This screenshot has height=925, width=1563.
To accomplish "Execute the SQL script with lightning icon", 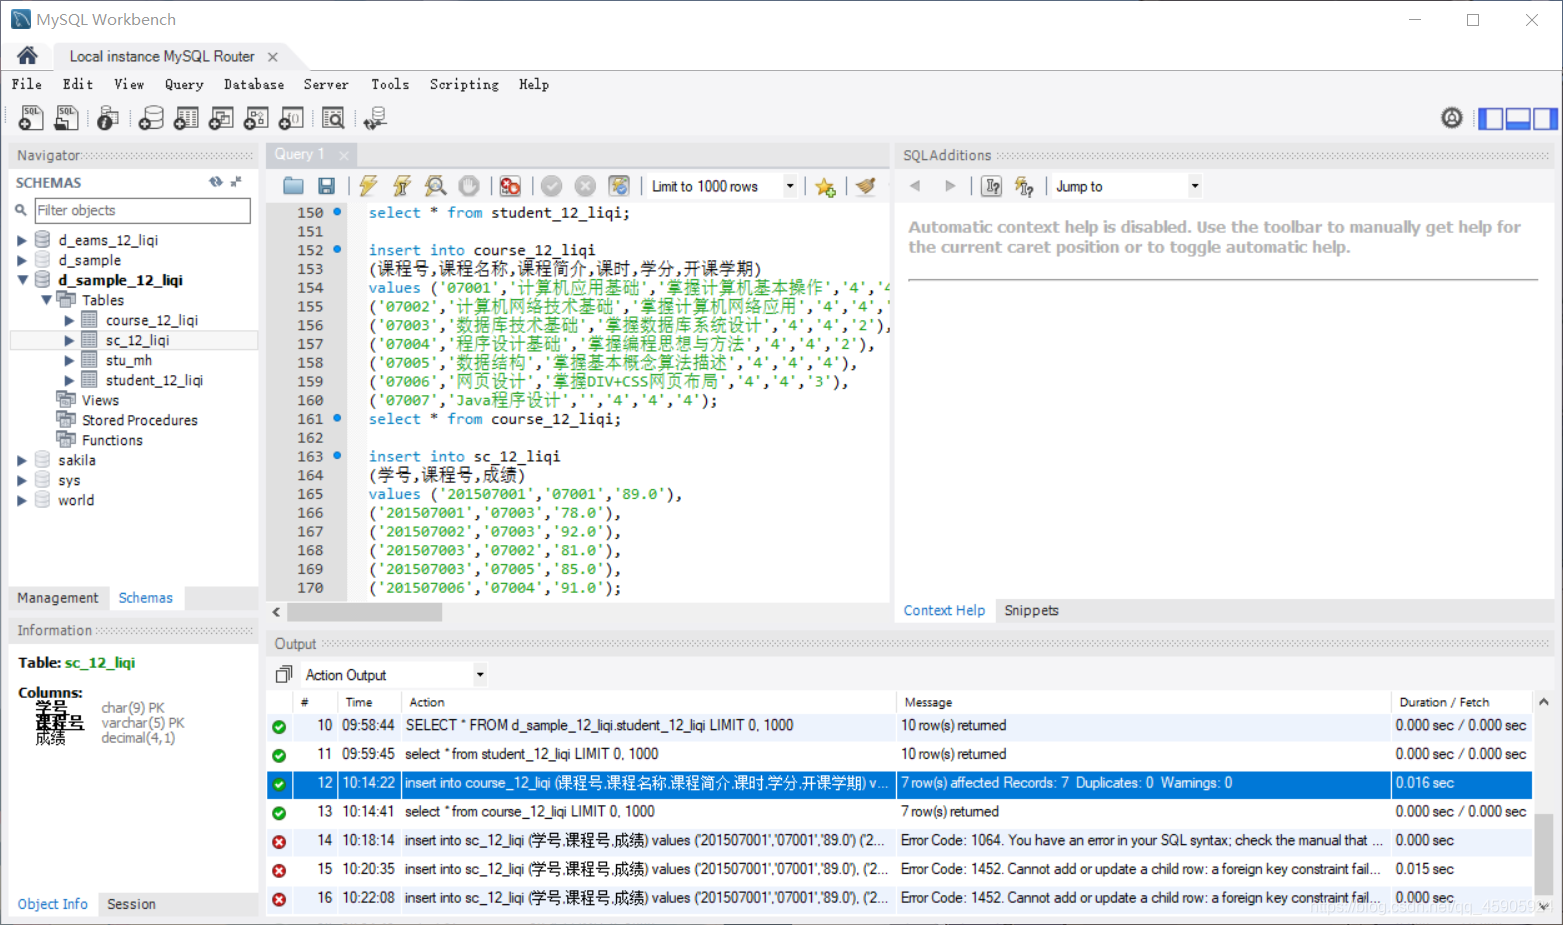I will 368,186.
